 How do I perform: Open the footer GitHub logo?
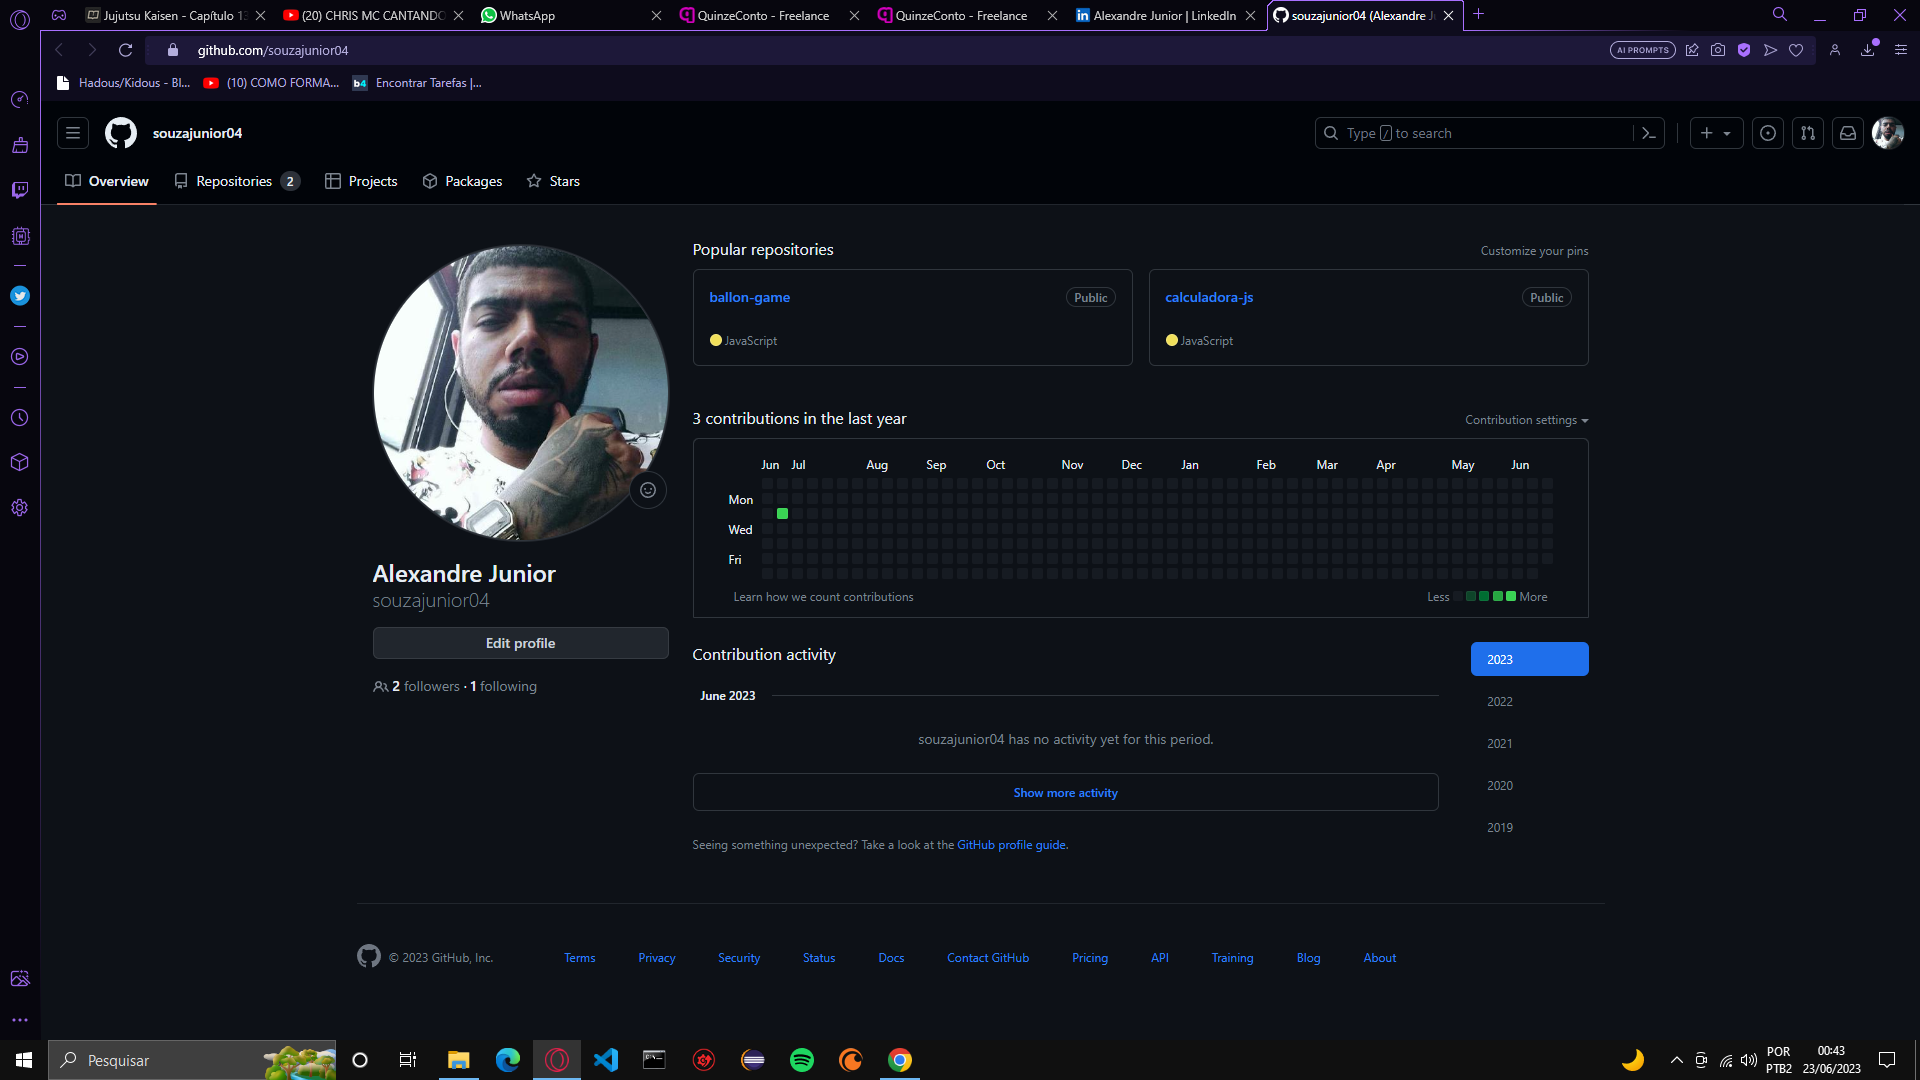click(x=369, y=957)
